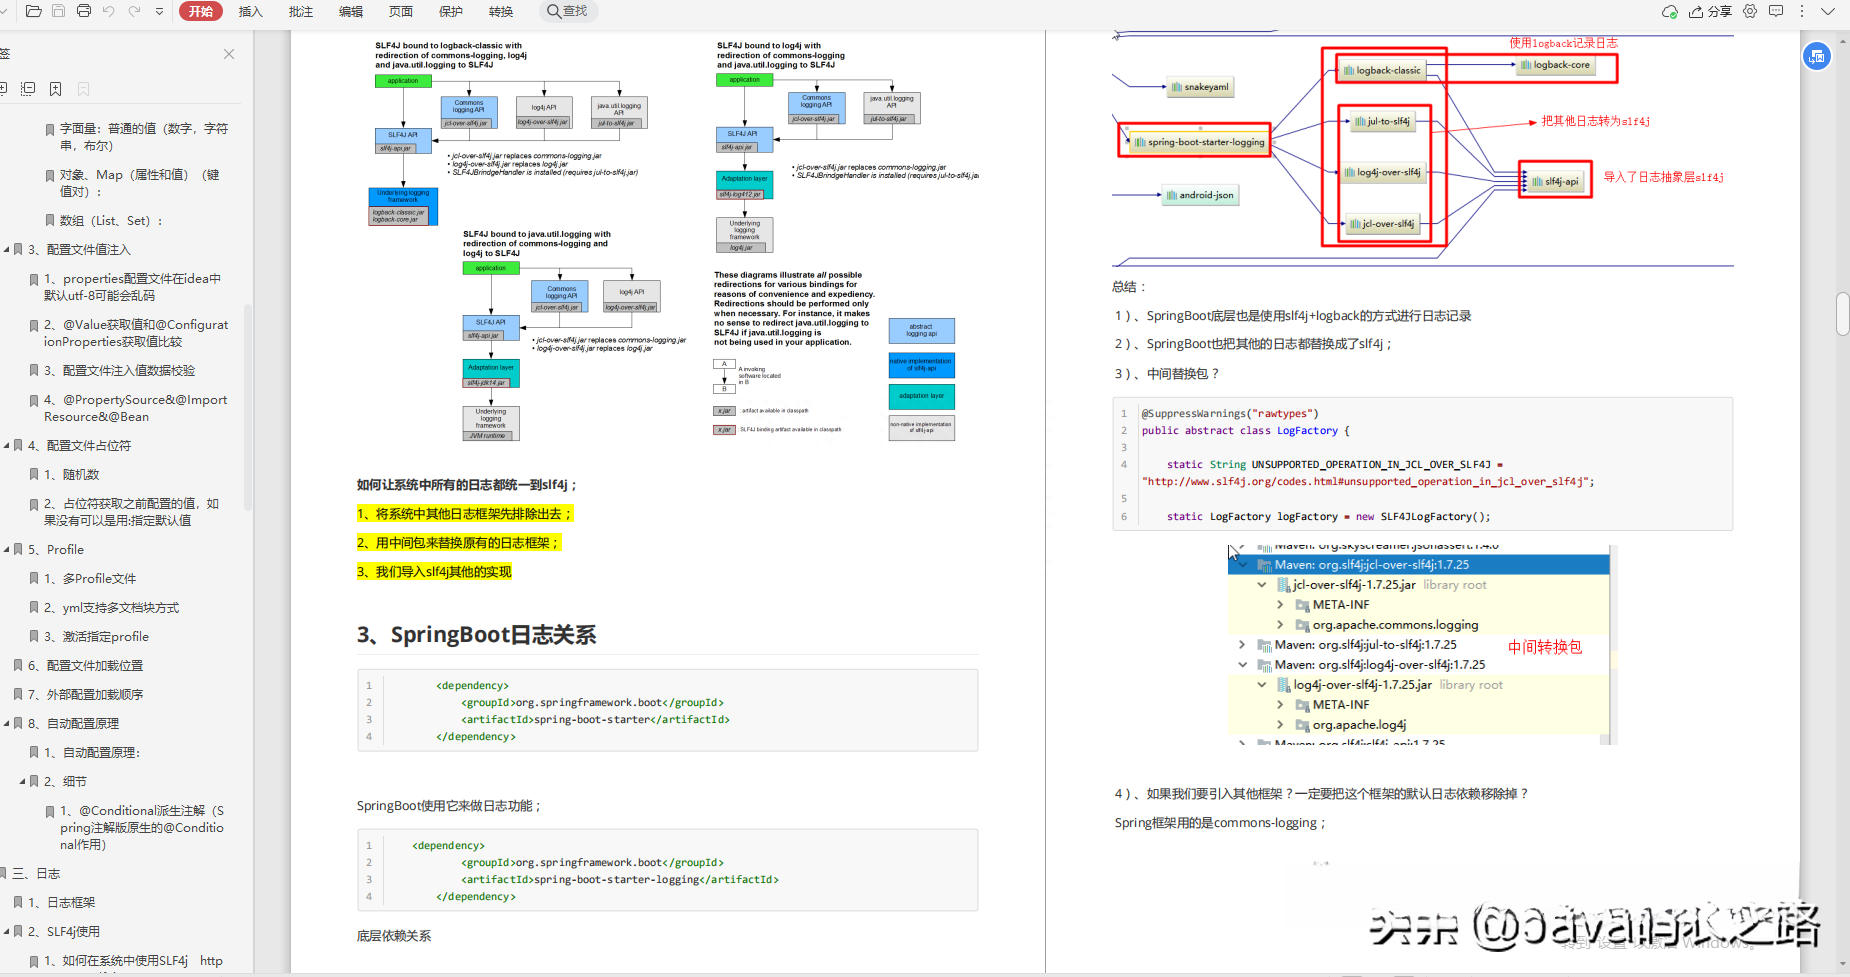Screen dimensions: 1850x977
Task: Open the 保护 ribbon tab
Action: click(x=450, y=11)
